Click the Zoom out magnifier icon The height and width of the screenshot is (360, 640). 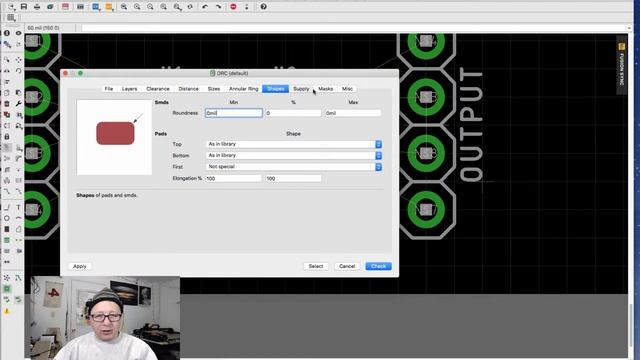(150, 7)
